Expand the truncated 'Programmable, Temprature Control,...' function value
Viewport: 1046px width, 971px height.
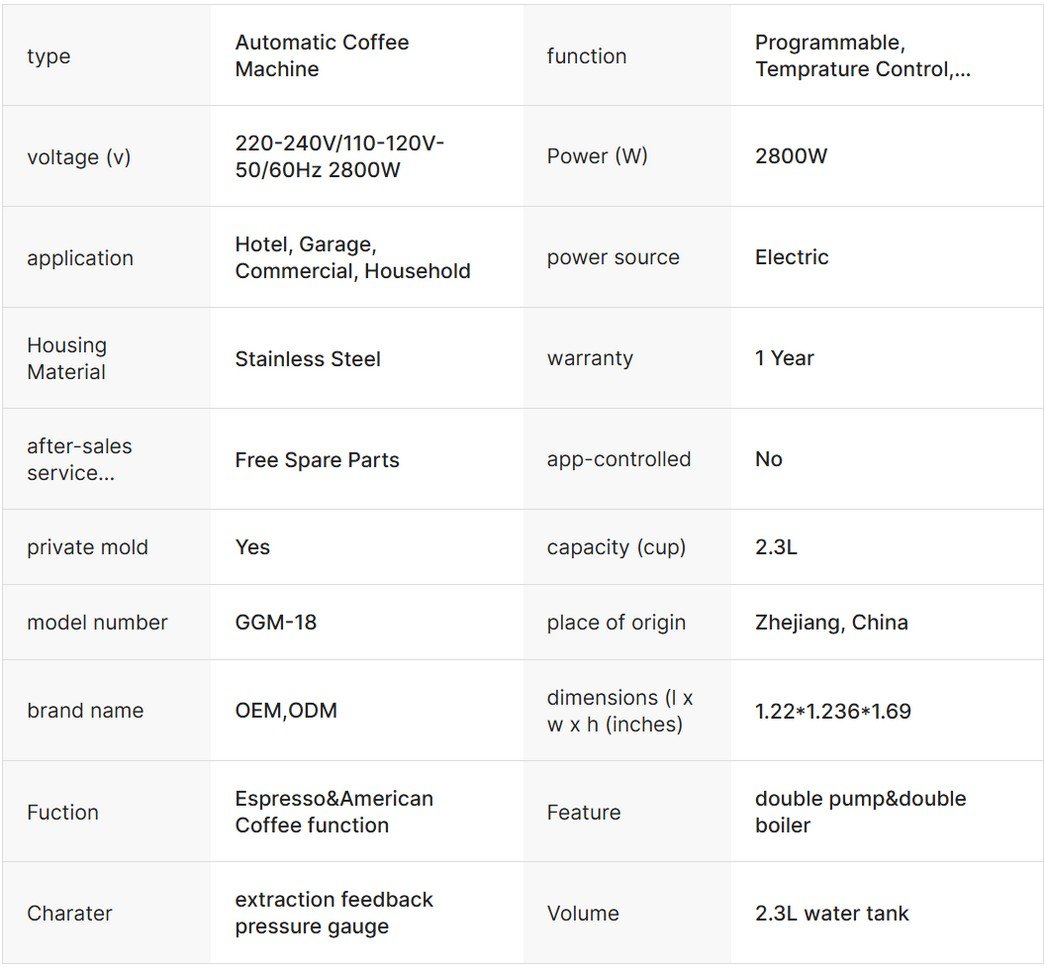click(x=862, y=56)
